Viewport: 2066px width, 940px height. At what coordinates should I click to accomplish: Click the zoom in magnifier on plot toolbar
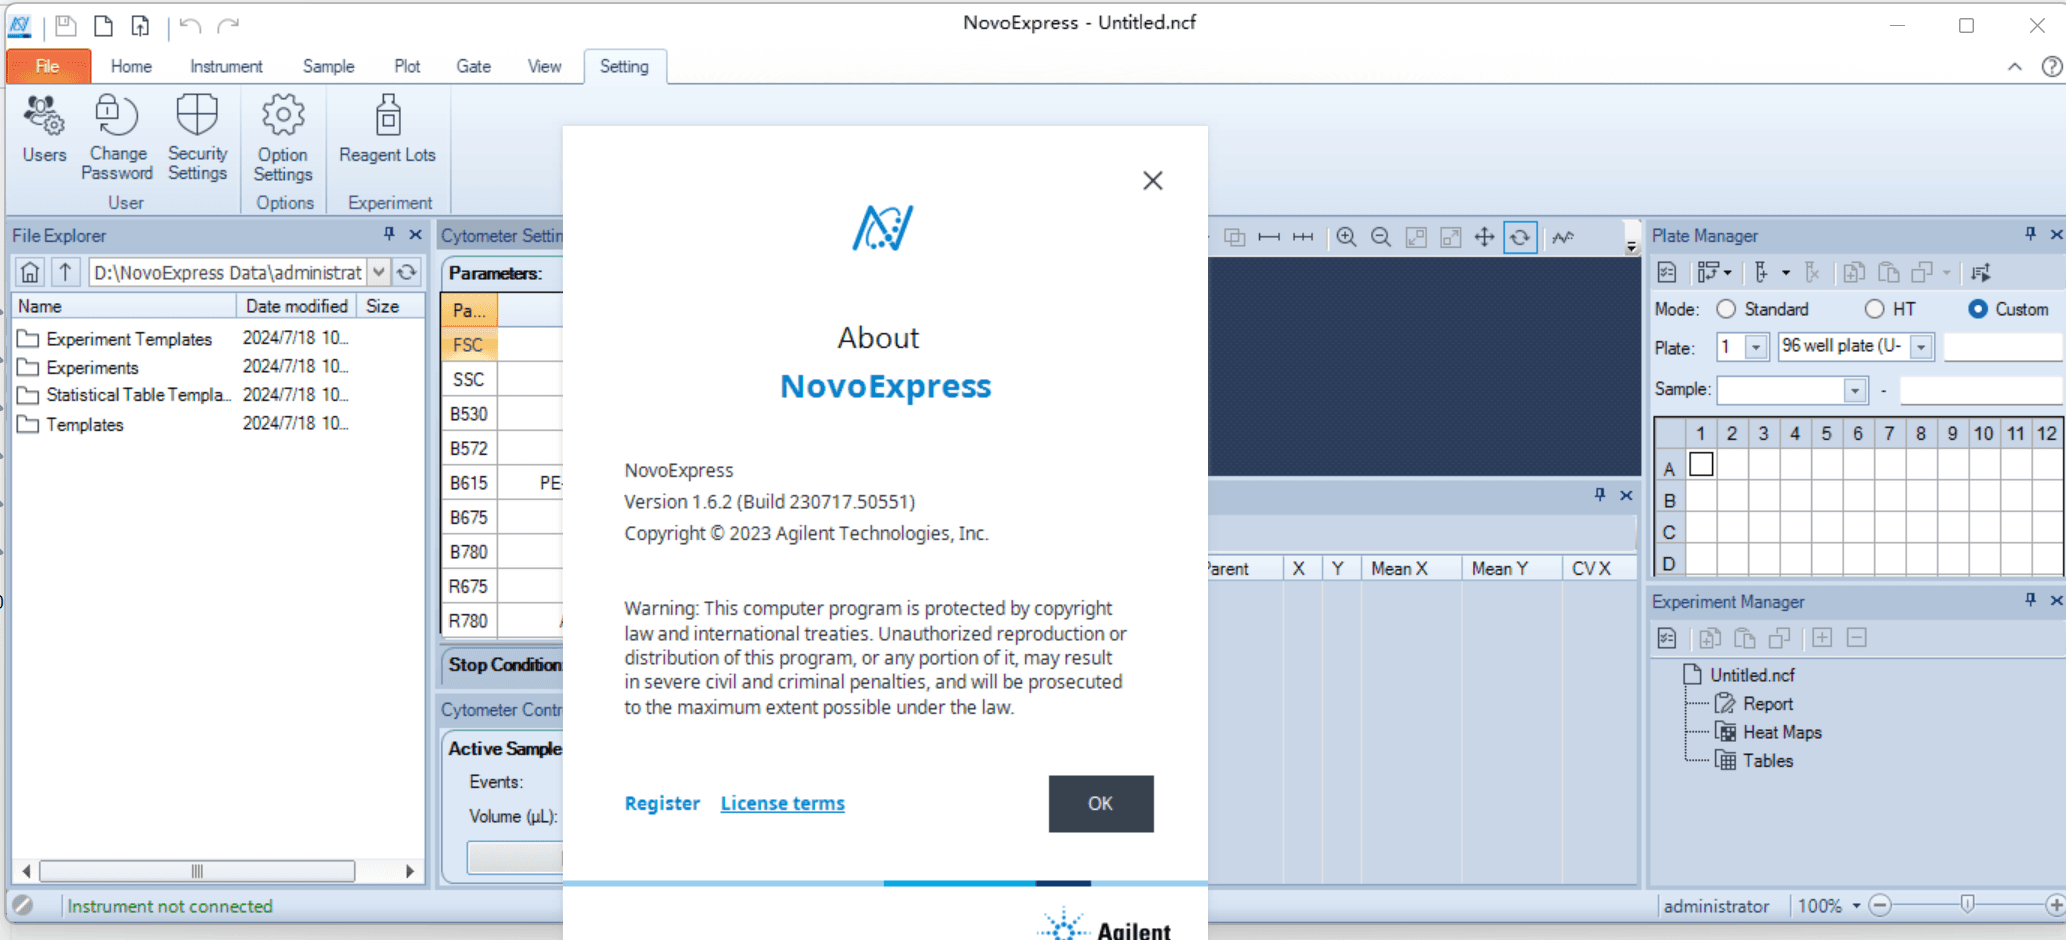coord(1346,237)
